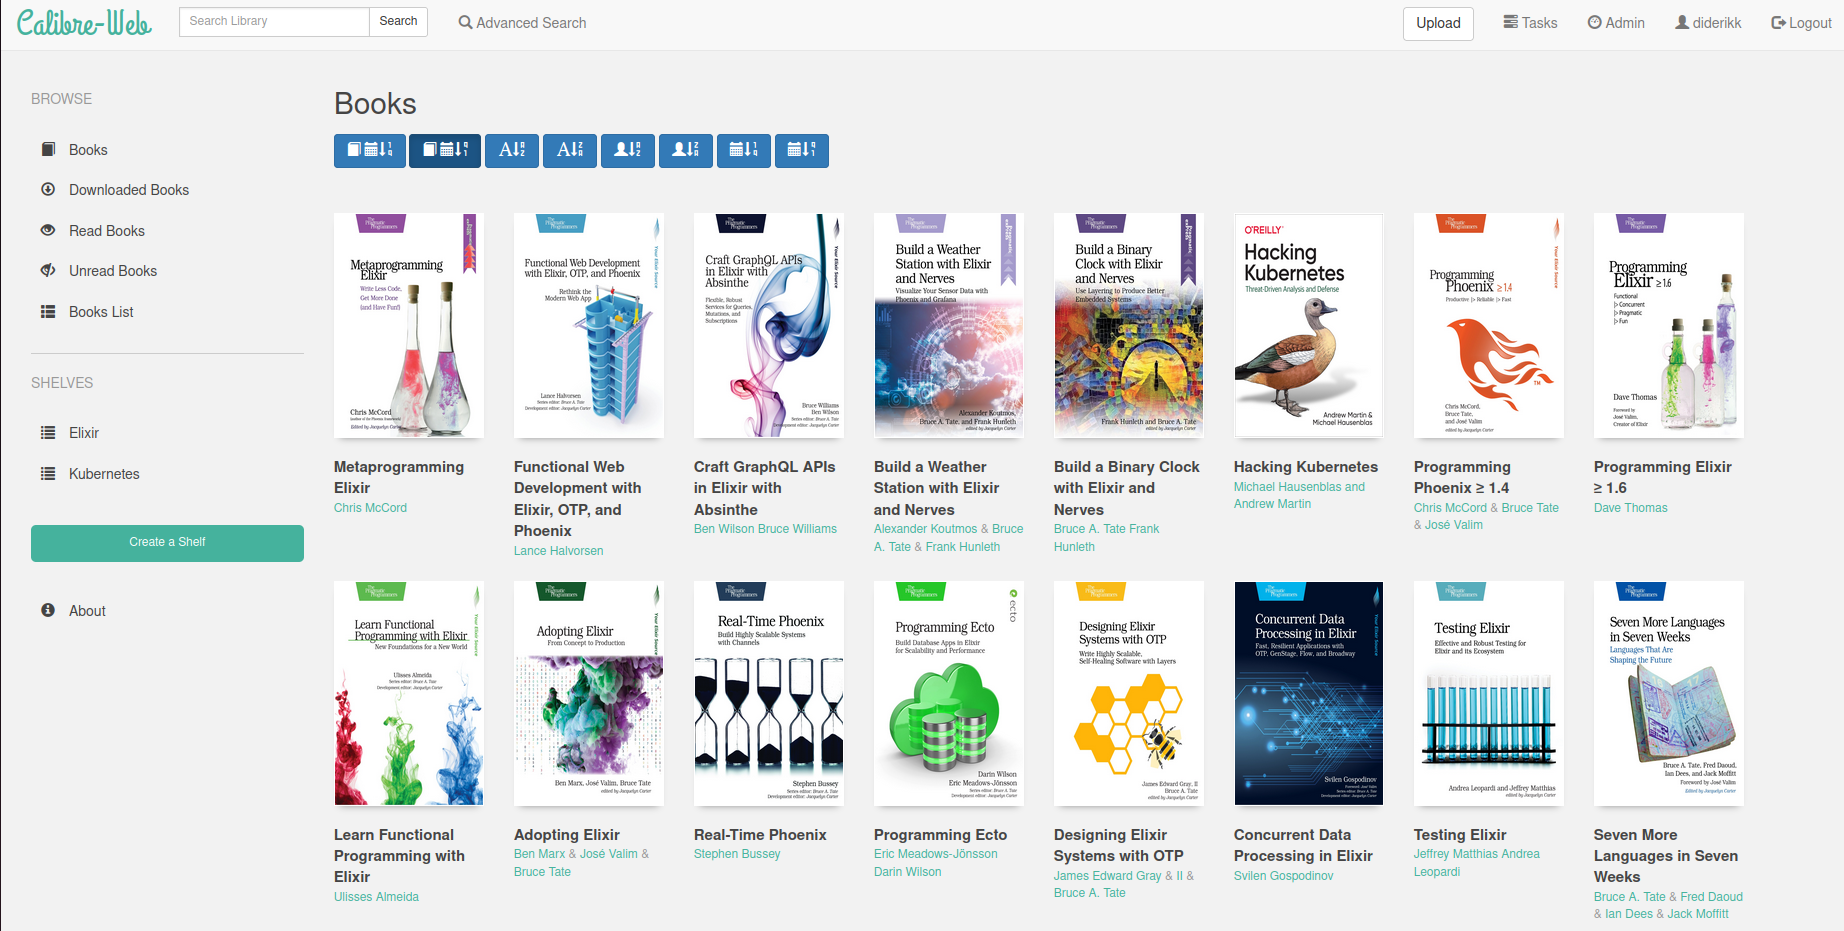
Task: Click the Calibre-Web logo
Action: pyautogui.click(x=84, y=22)
